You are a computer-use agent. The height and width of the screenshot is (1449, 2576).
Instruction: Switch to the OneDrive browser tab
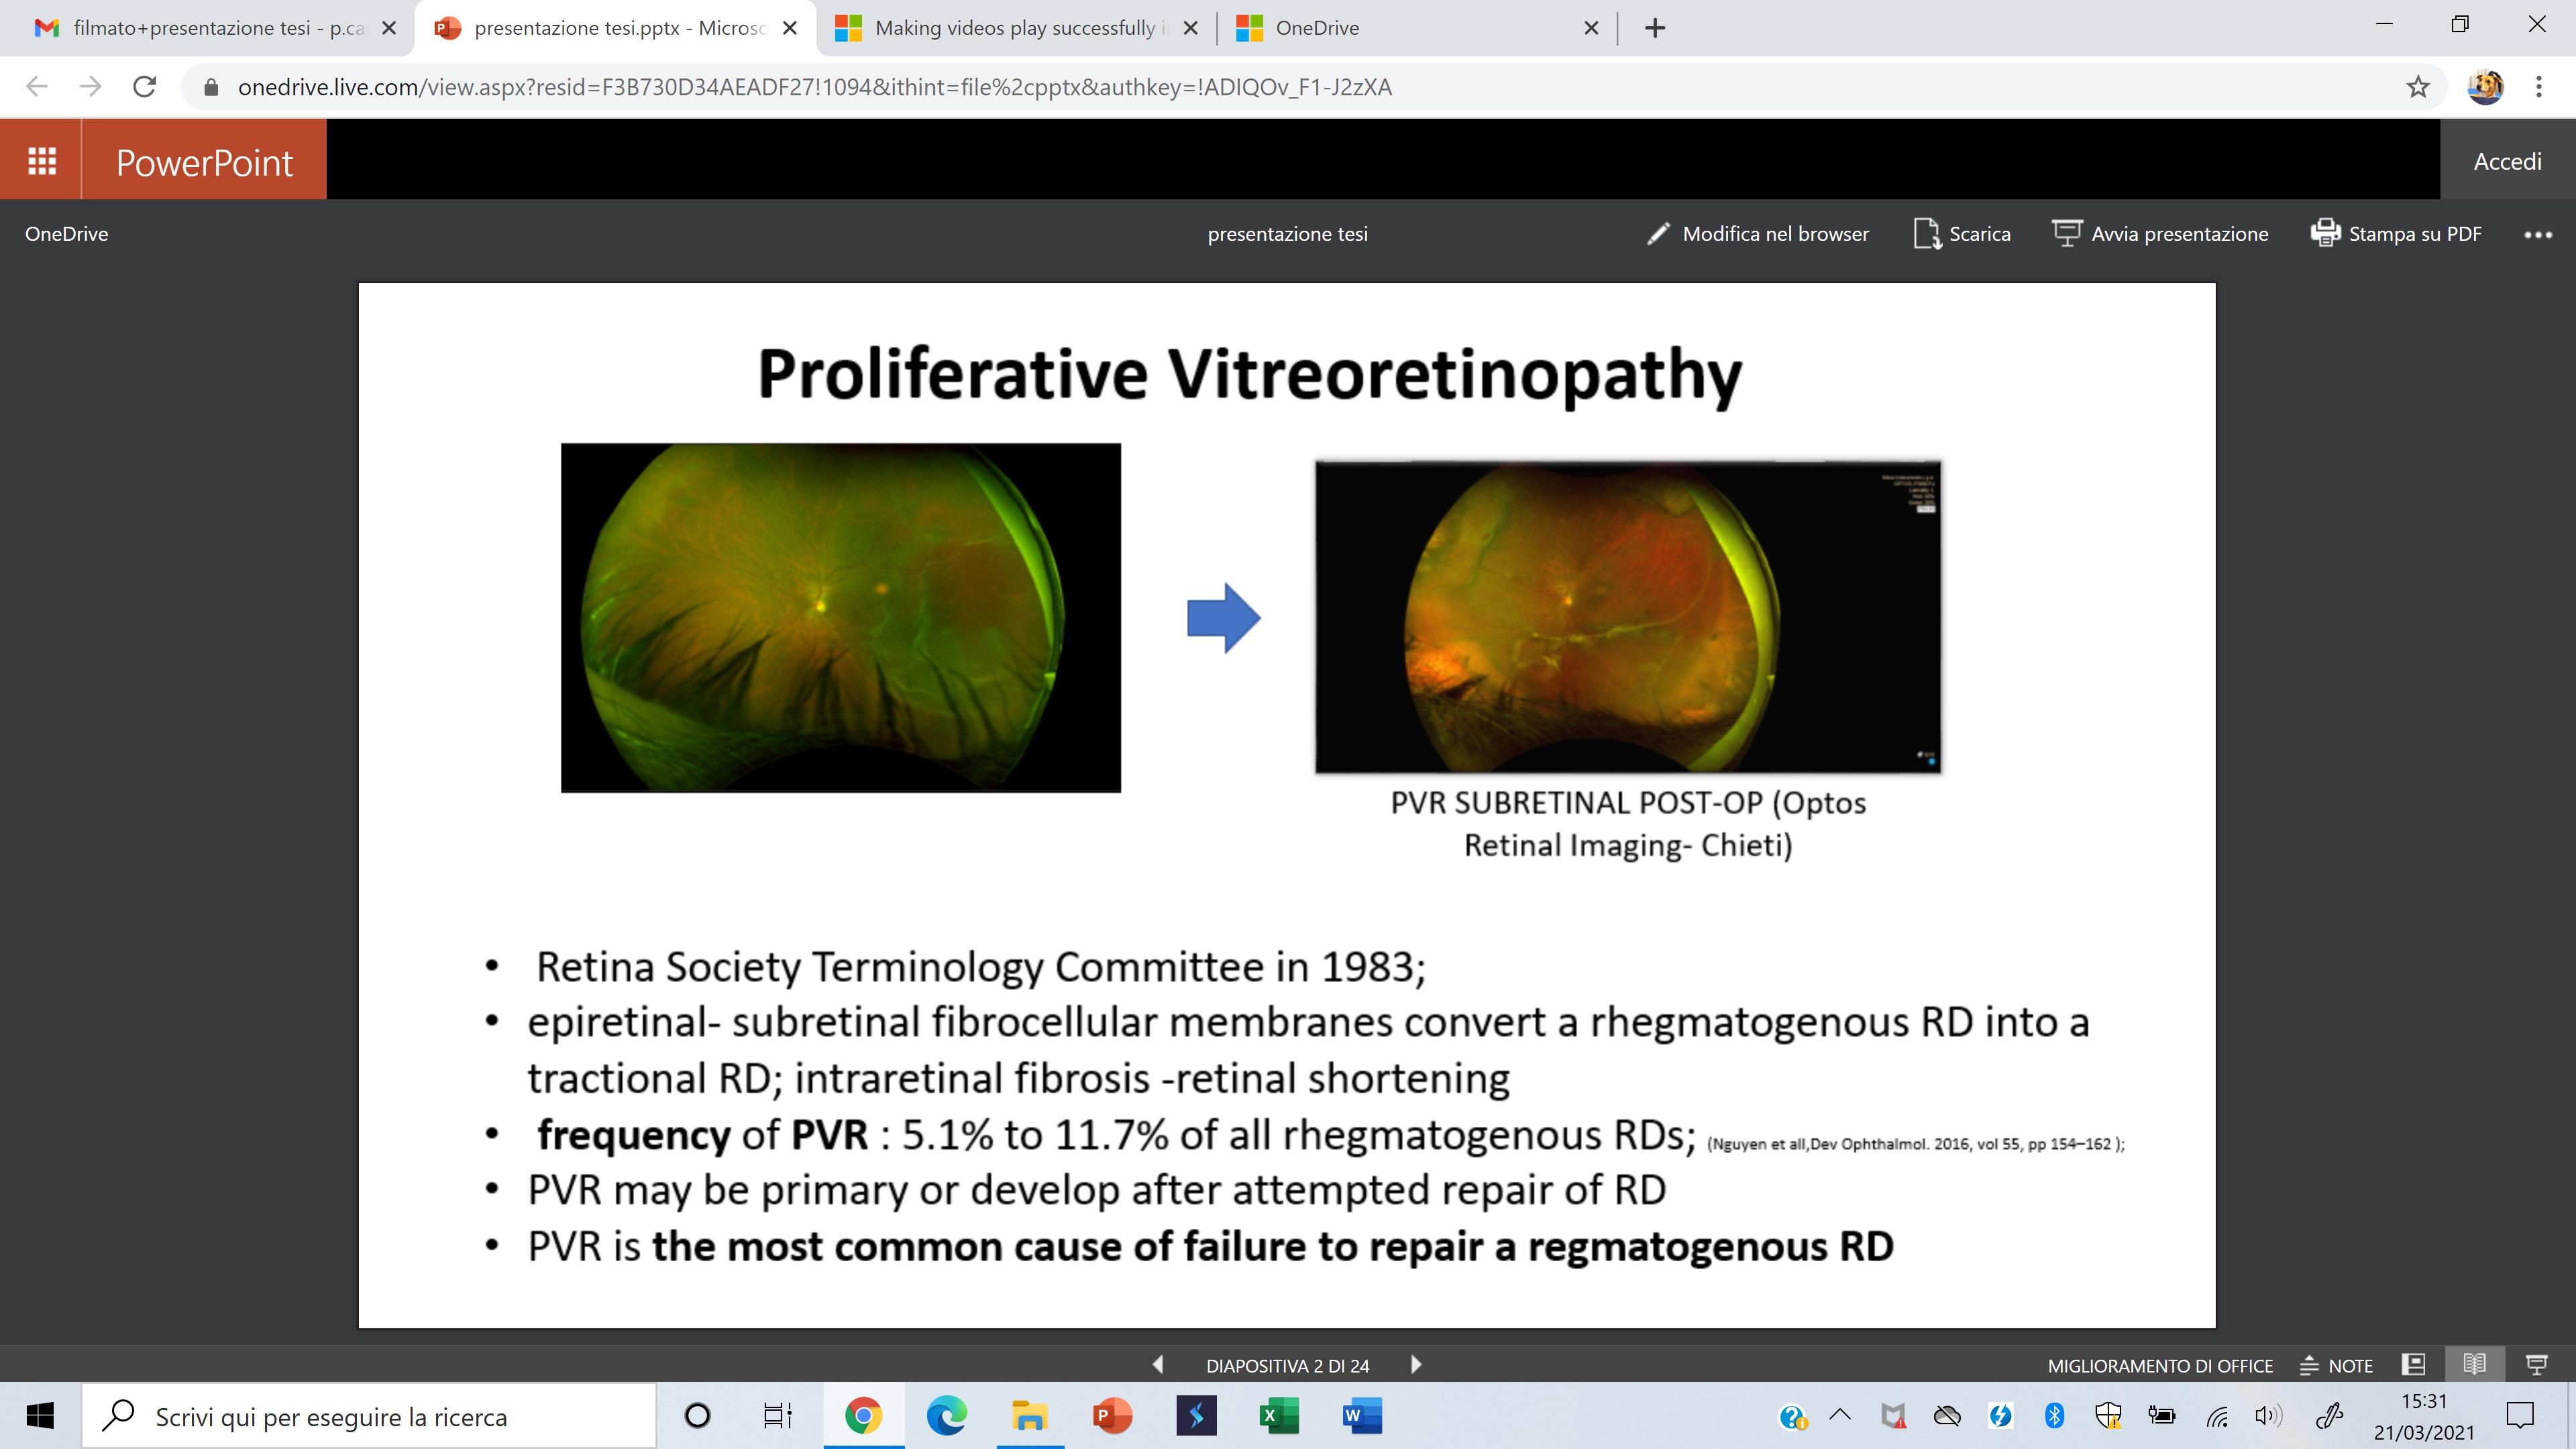pos(1400,28)
